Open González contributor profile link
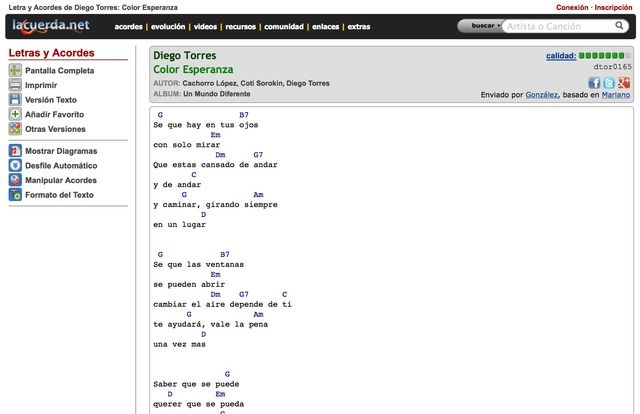 [x=542, y=95]
